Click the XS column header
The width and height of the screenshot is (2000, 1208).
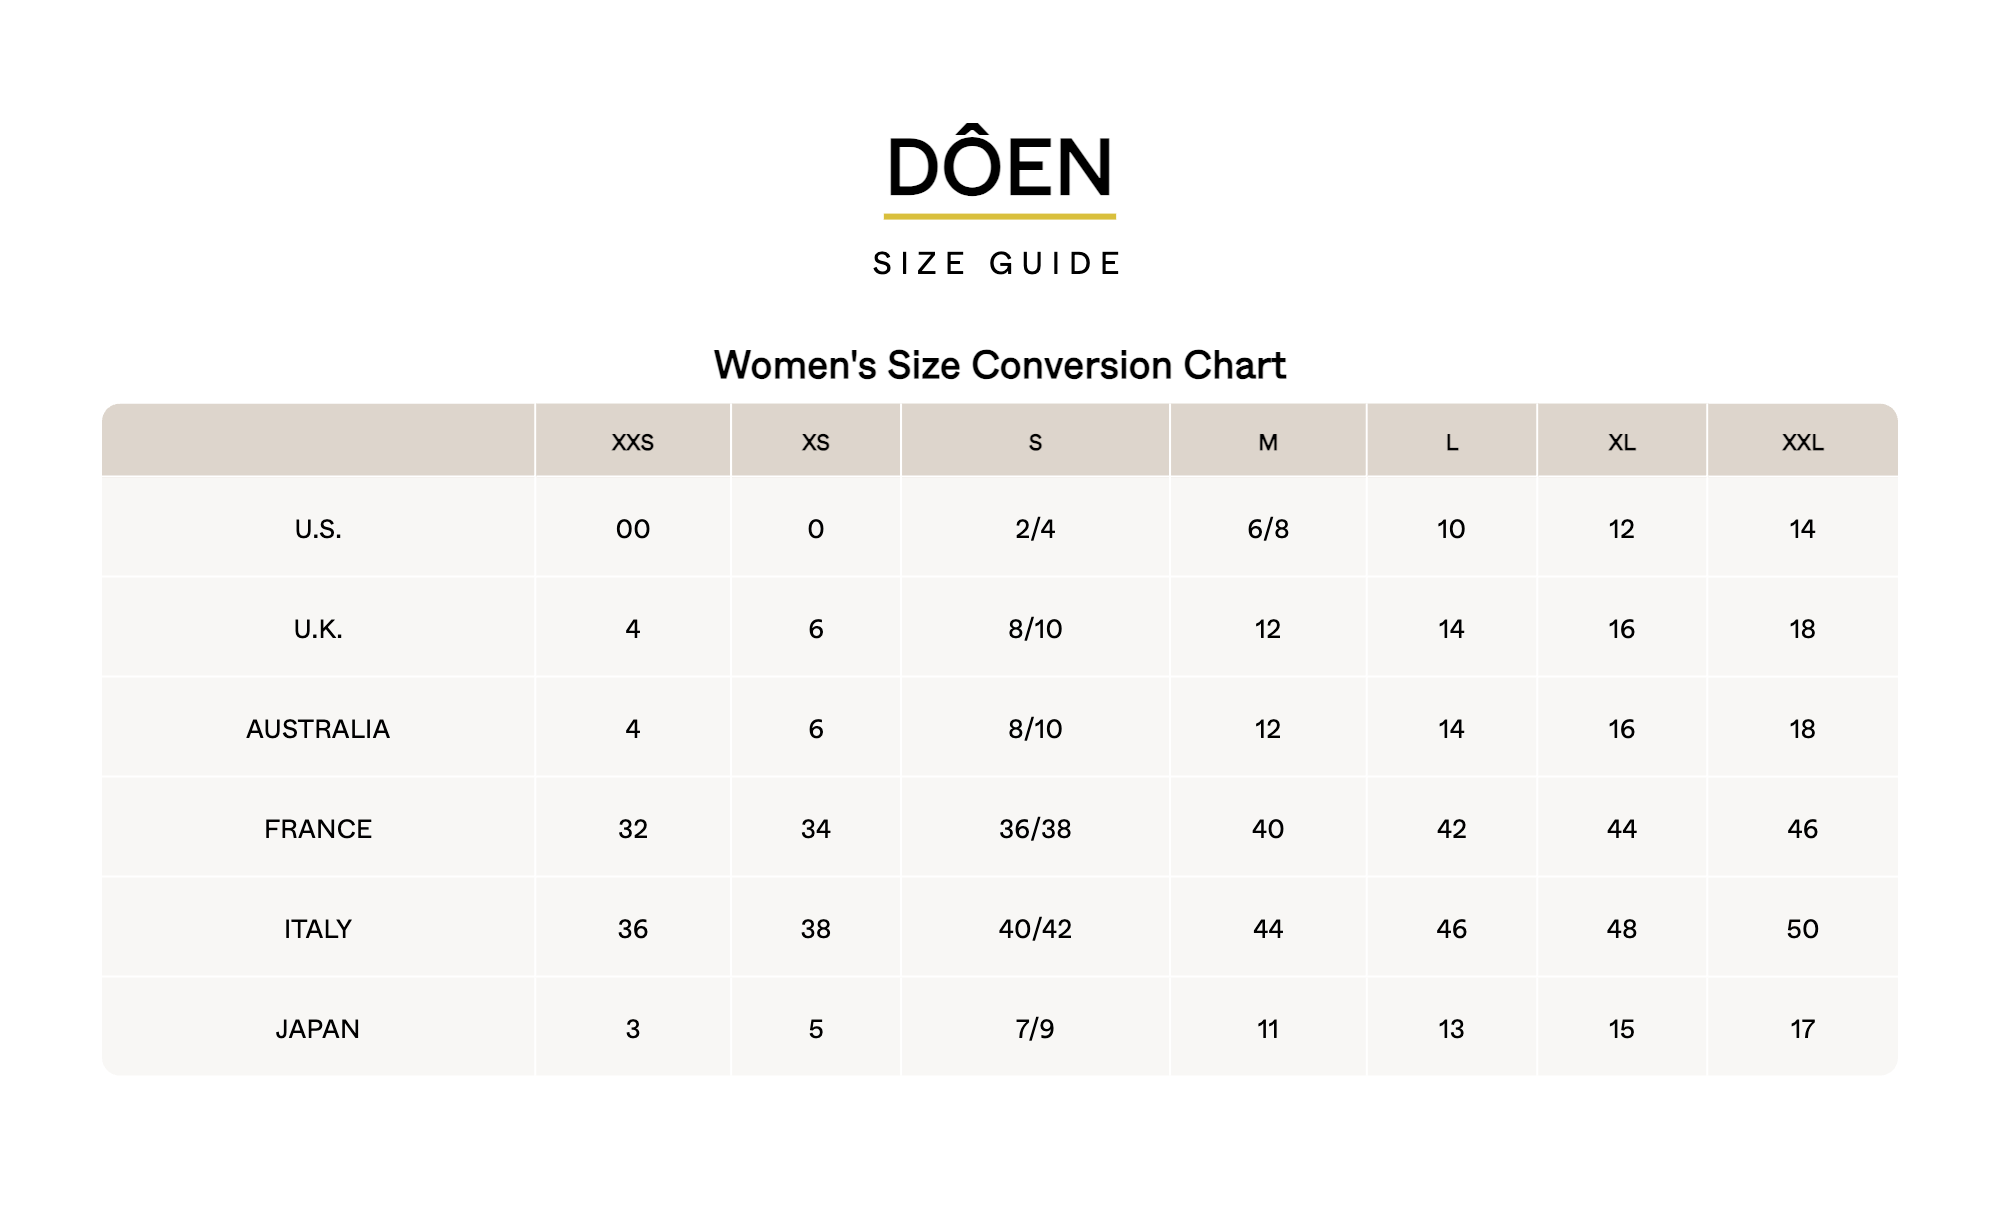tap(816, 442)
